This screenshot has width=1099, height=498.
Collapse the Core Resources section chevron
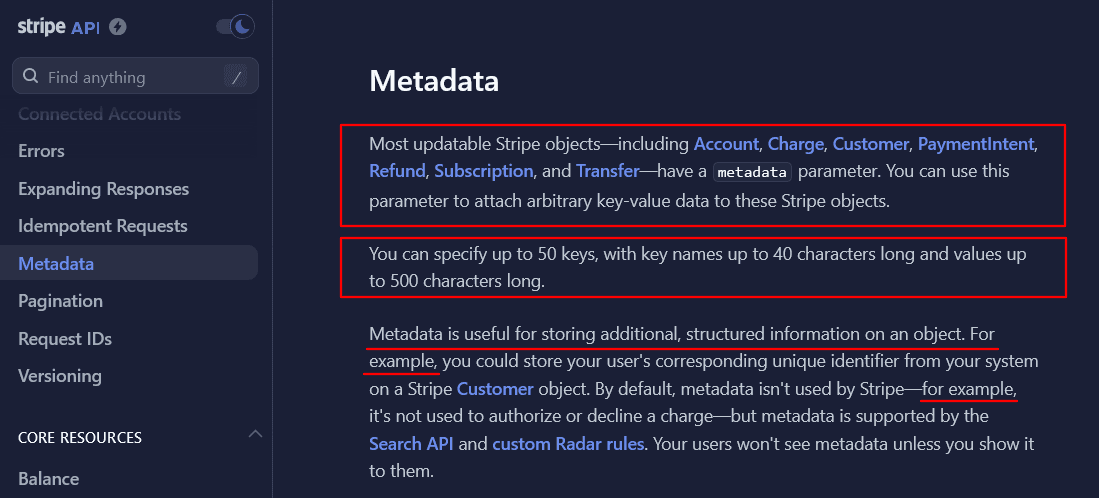point(255,434)
